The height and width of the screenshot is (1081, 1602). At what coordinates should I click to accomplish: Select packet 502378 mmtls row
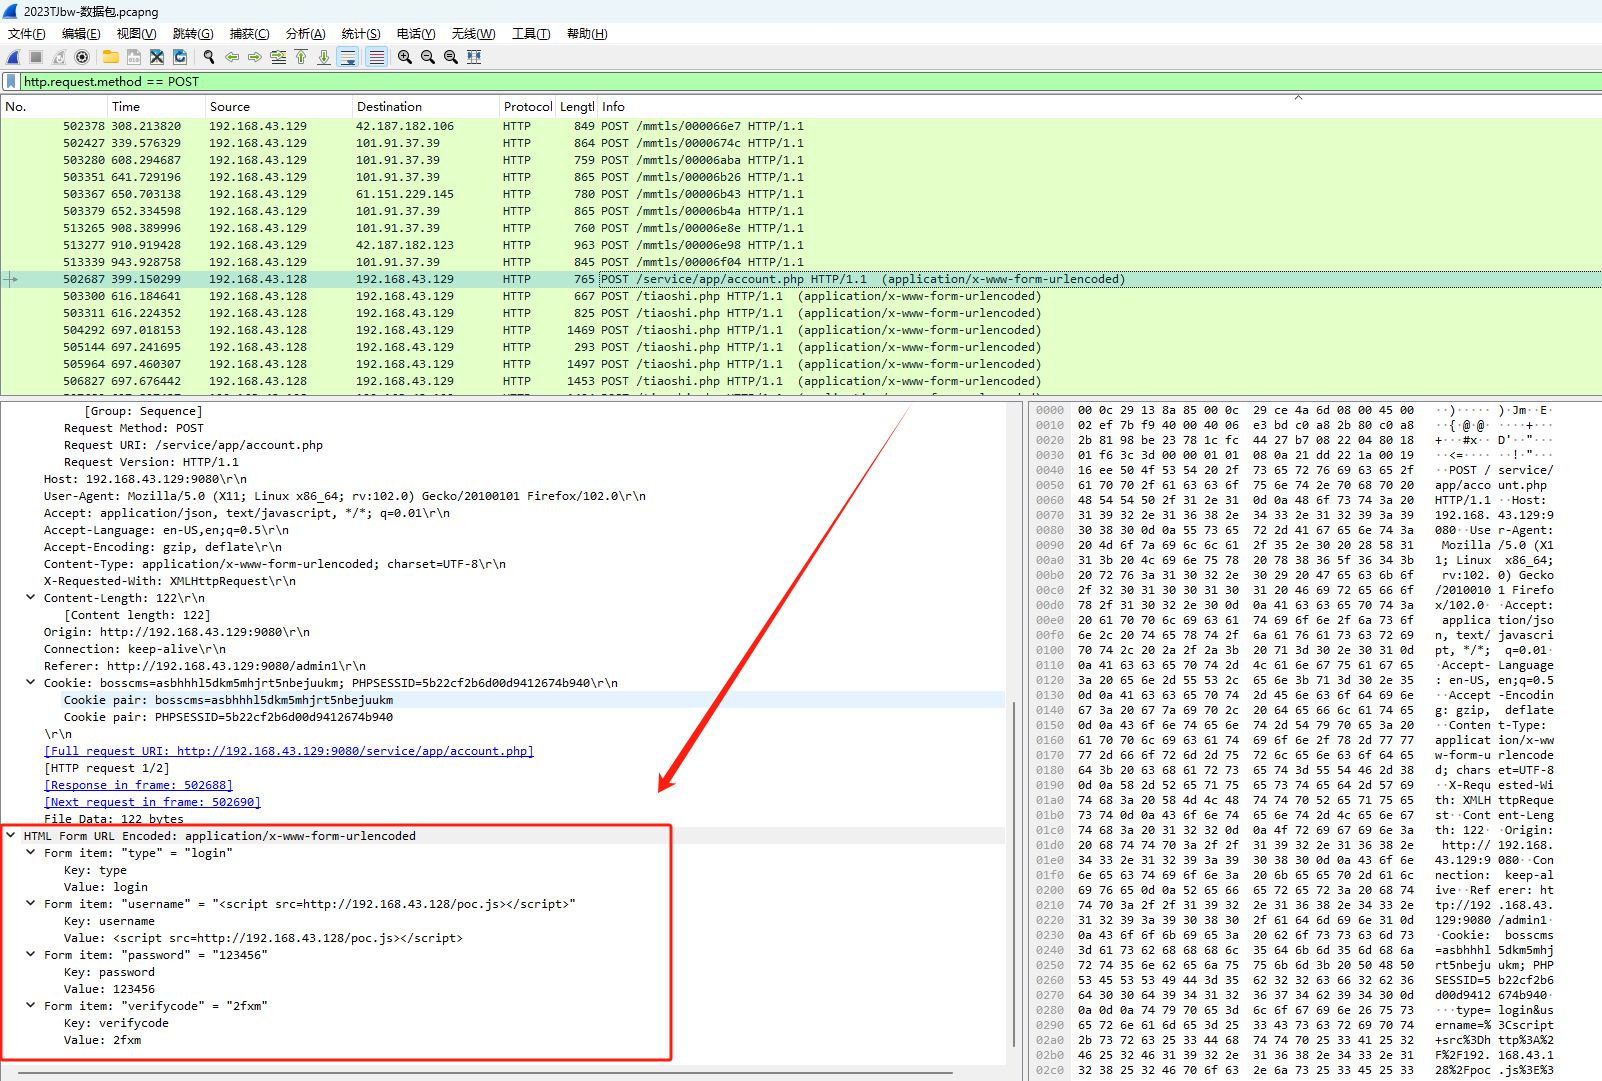pos(800,126)
